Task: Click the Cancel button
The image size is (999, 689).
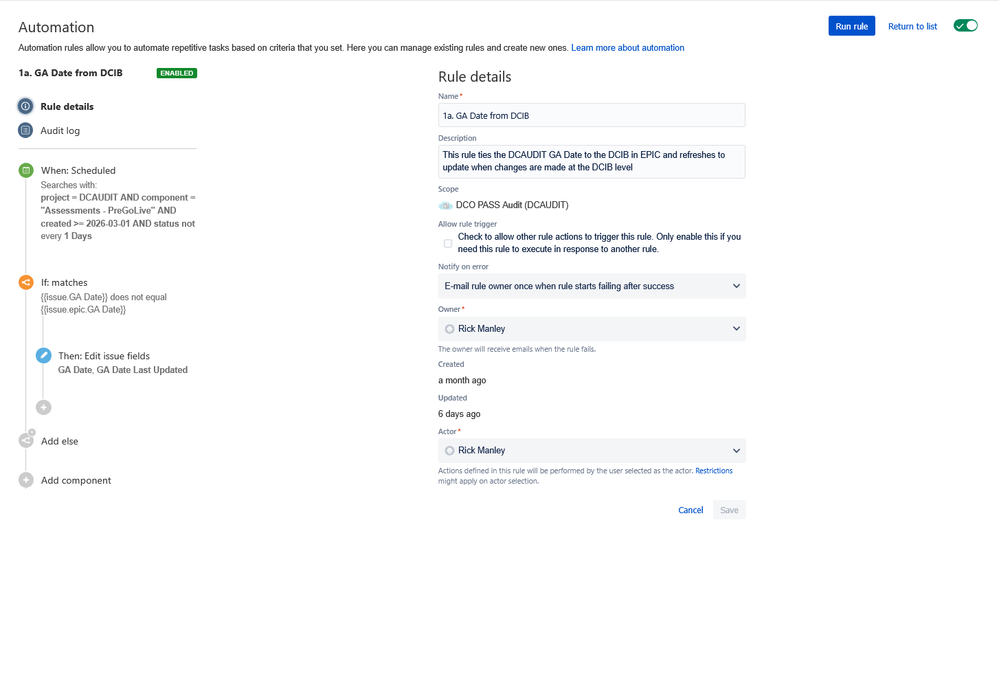Action: (x=691, y=510)
